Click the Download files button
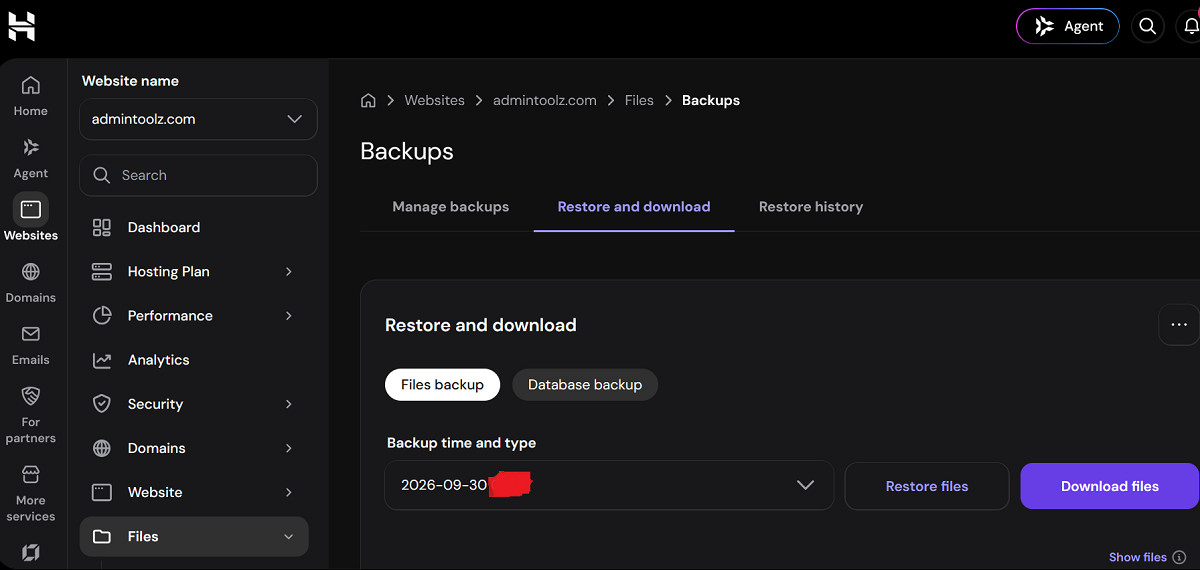Screen dimensions: 1200x570 [1110, 486]
